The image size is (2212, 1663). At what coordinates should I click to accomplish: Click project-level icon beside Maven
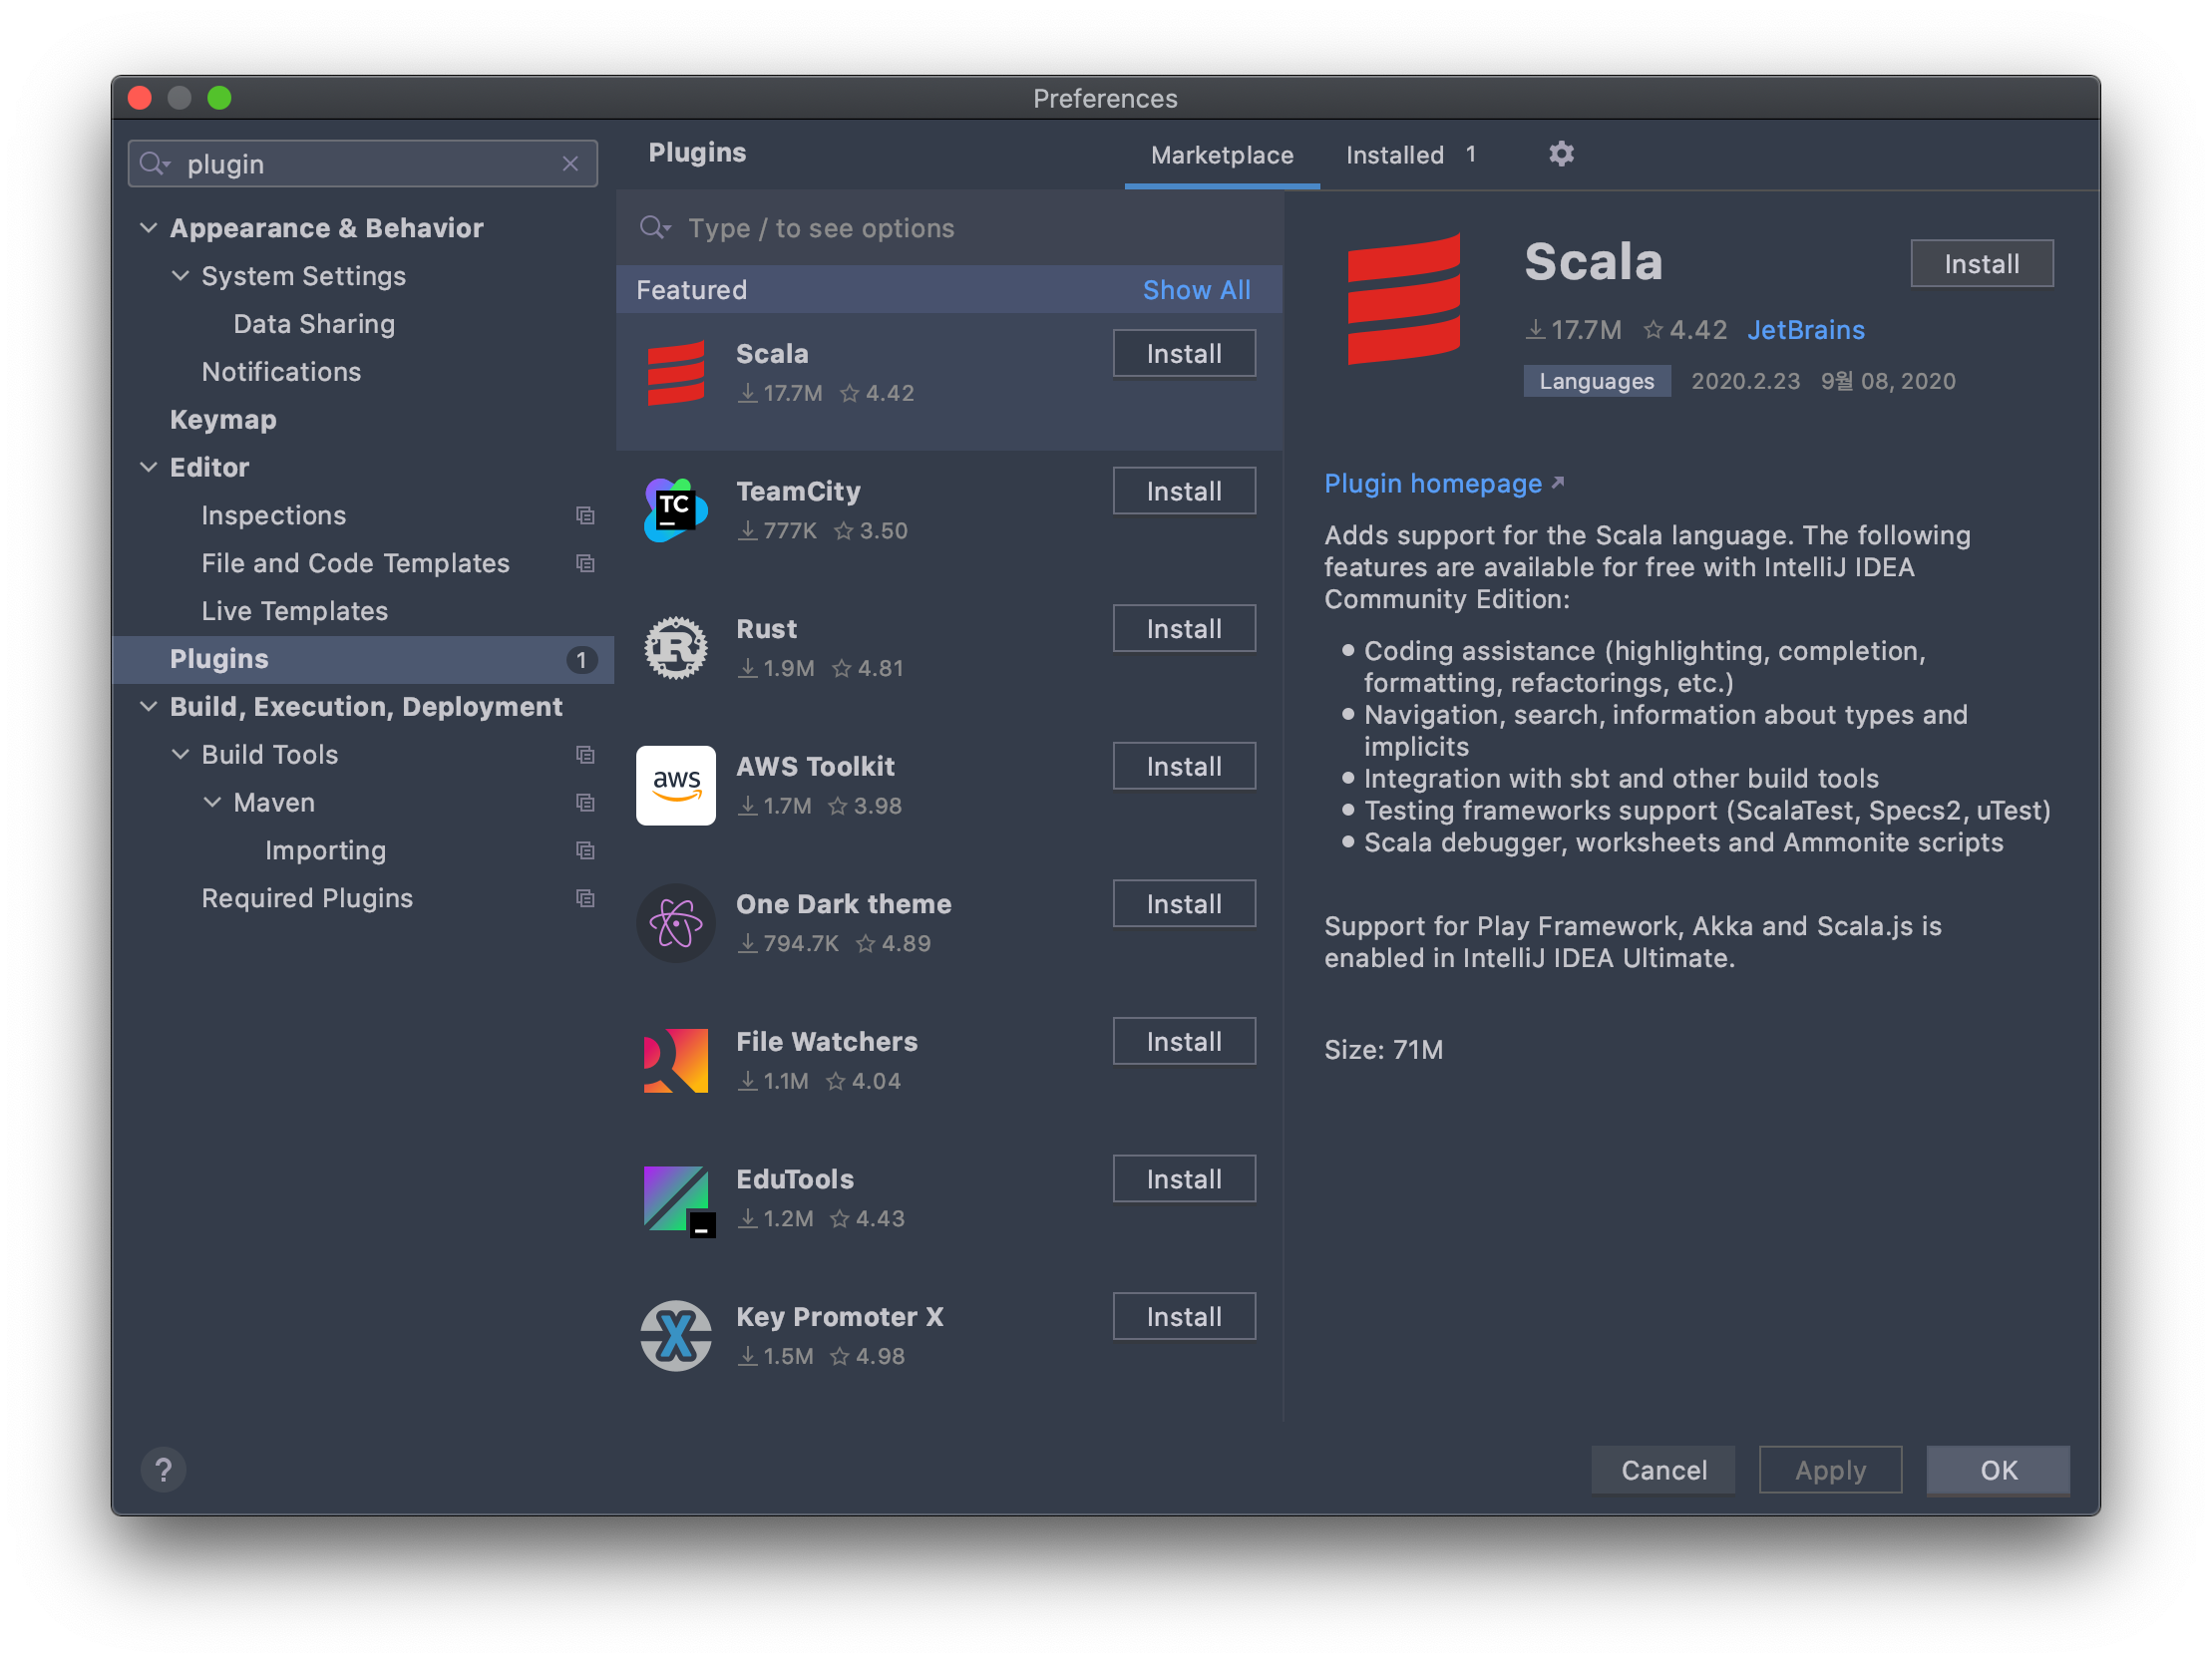pos(585,803)
